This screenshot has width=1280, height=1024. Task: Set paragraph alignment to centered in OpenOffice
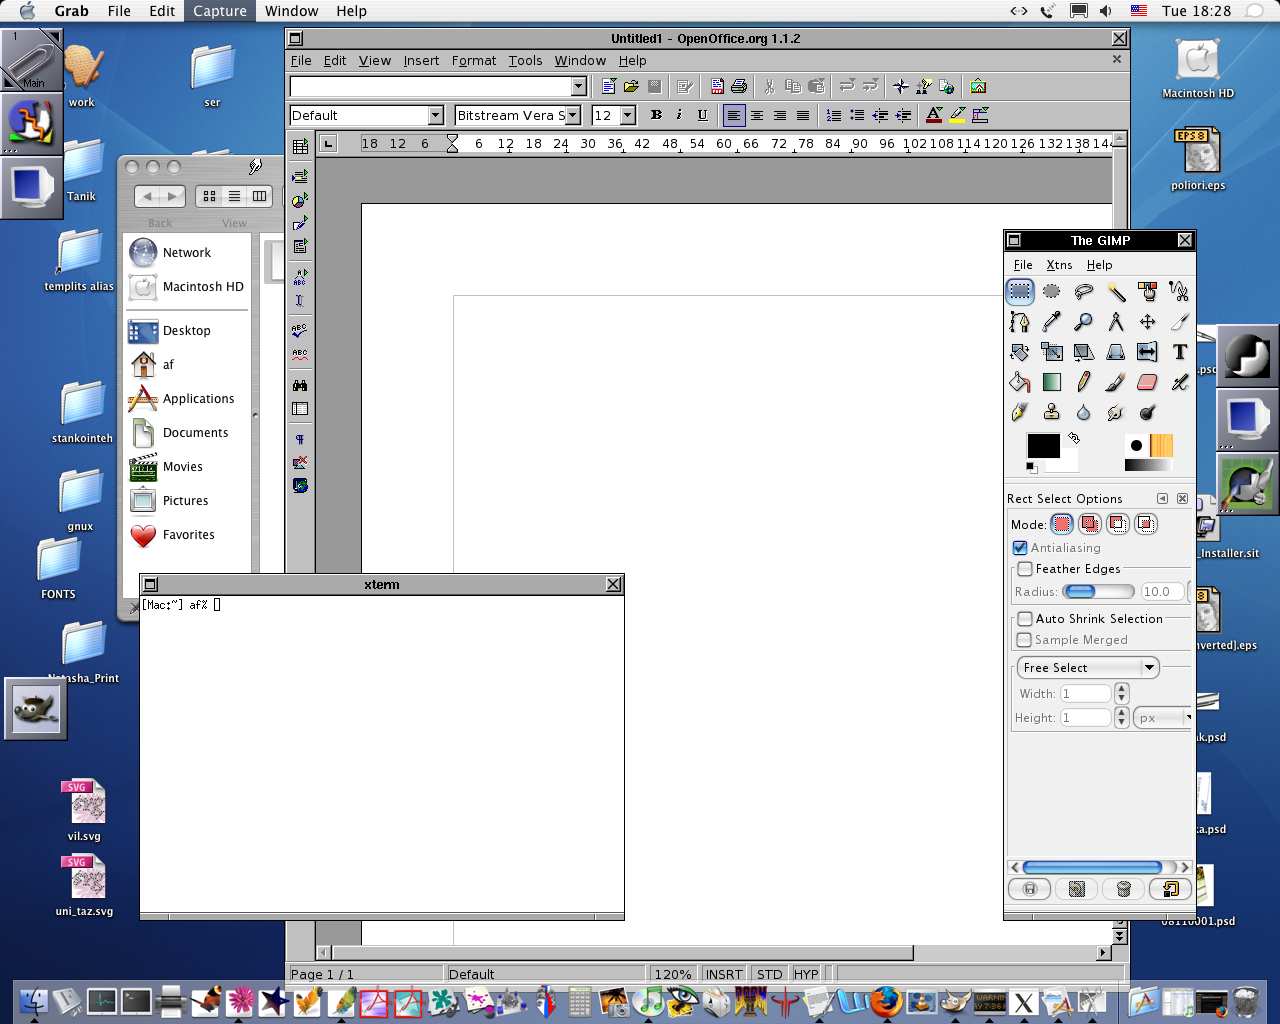pos(757,115)
